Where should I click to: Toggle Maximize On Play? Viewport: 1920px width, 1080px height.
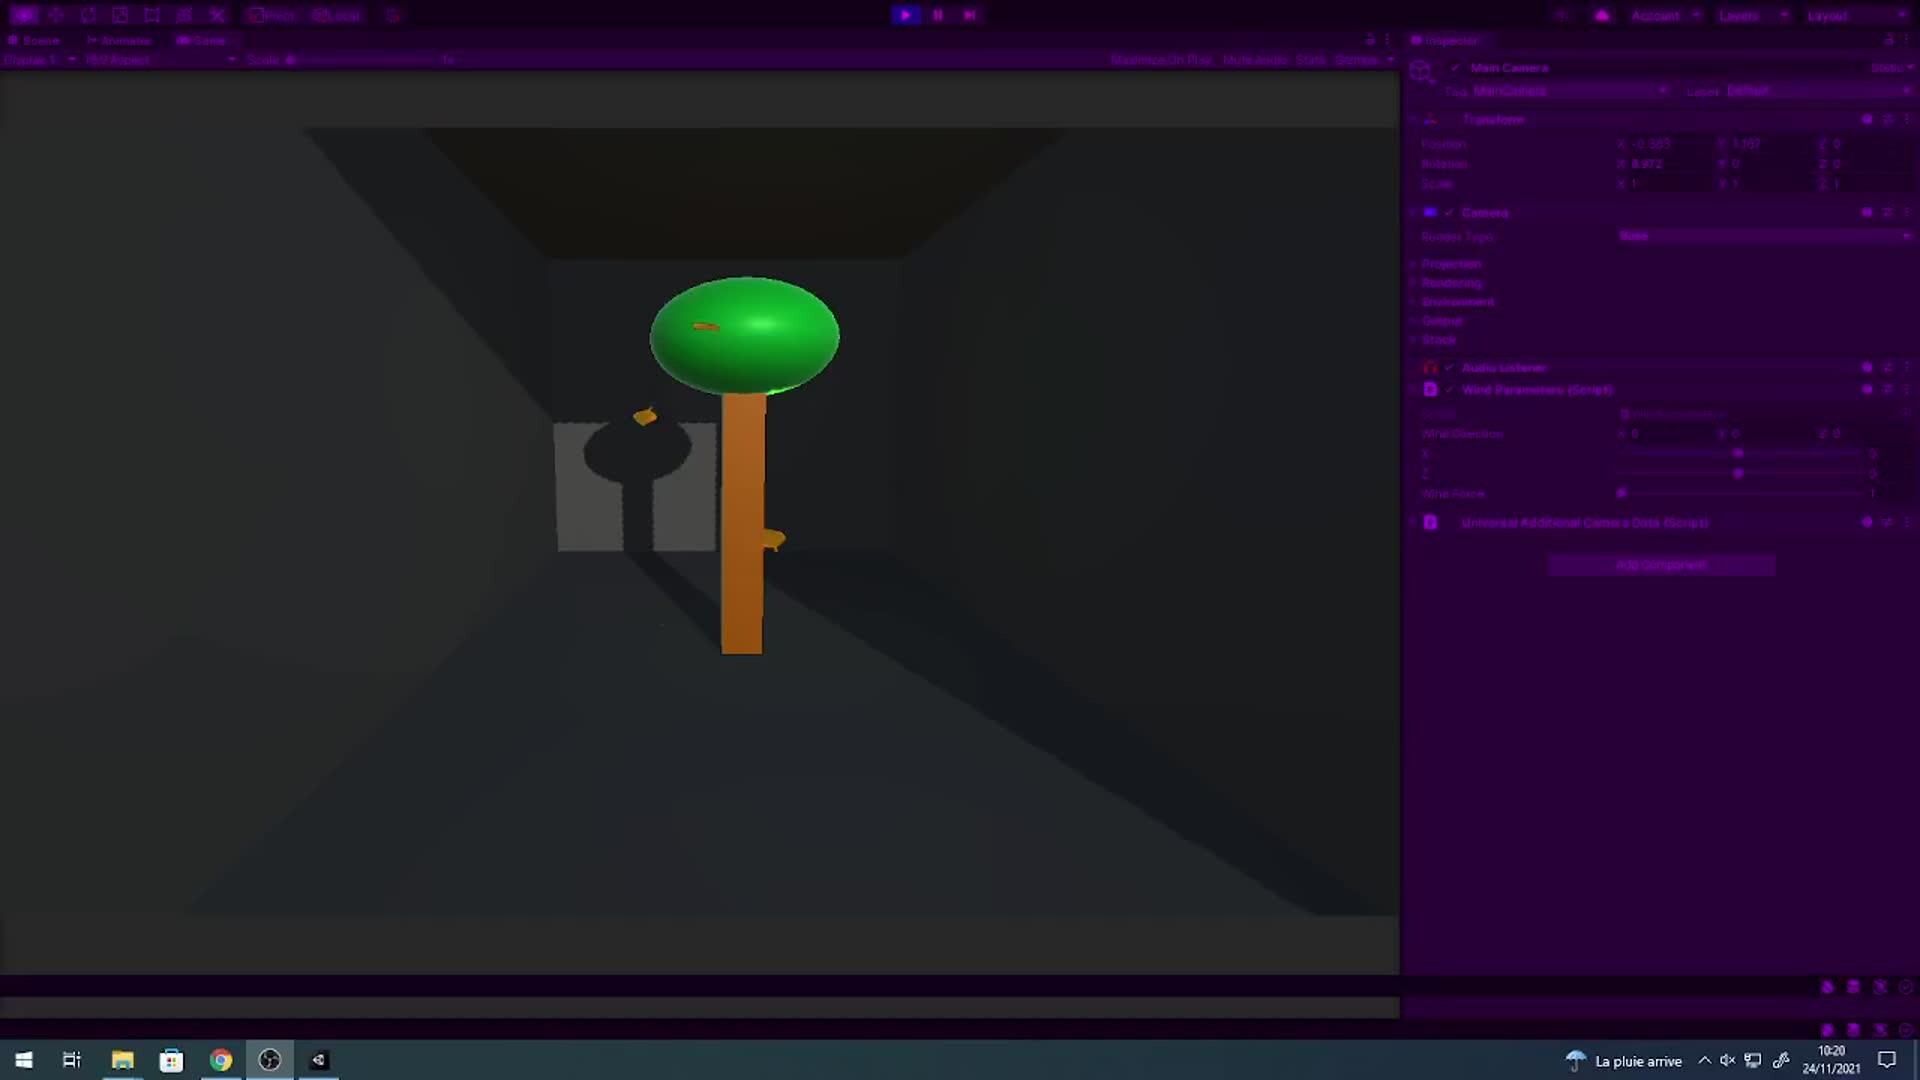pos(1160,60)
